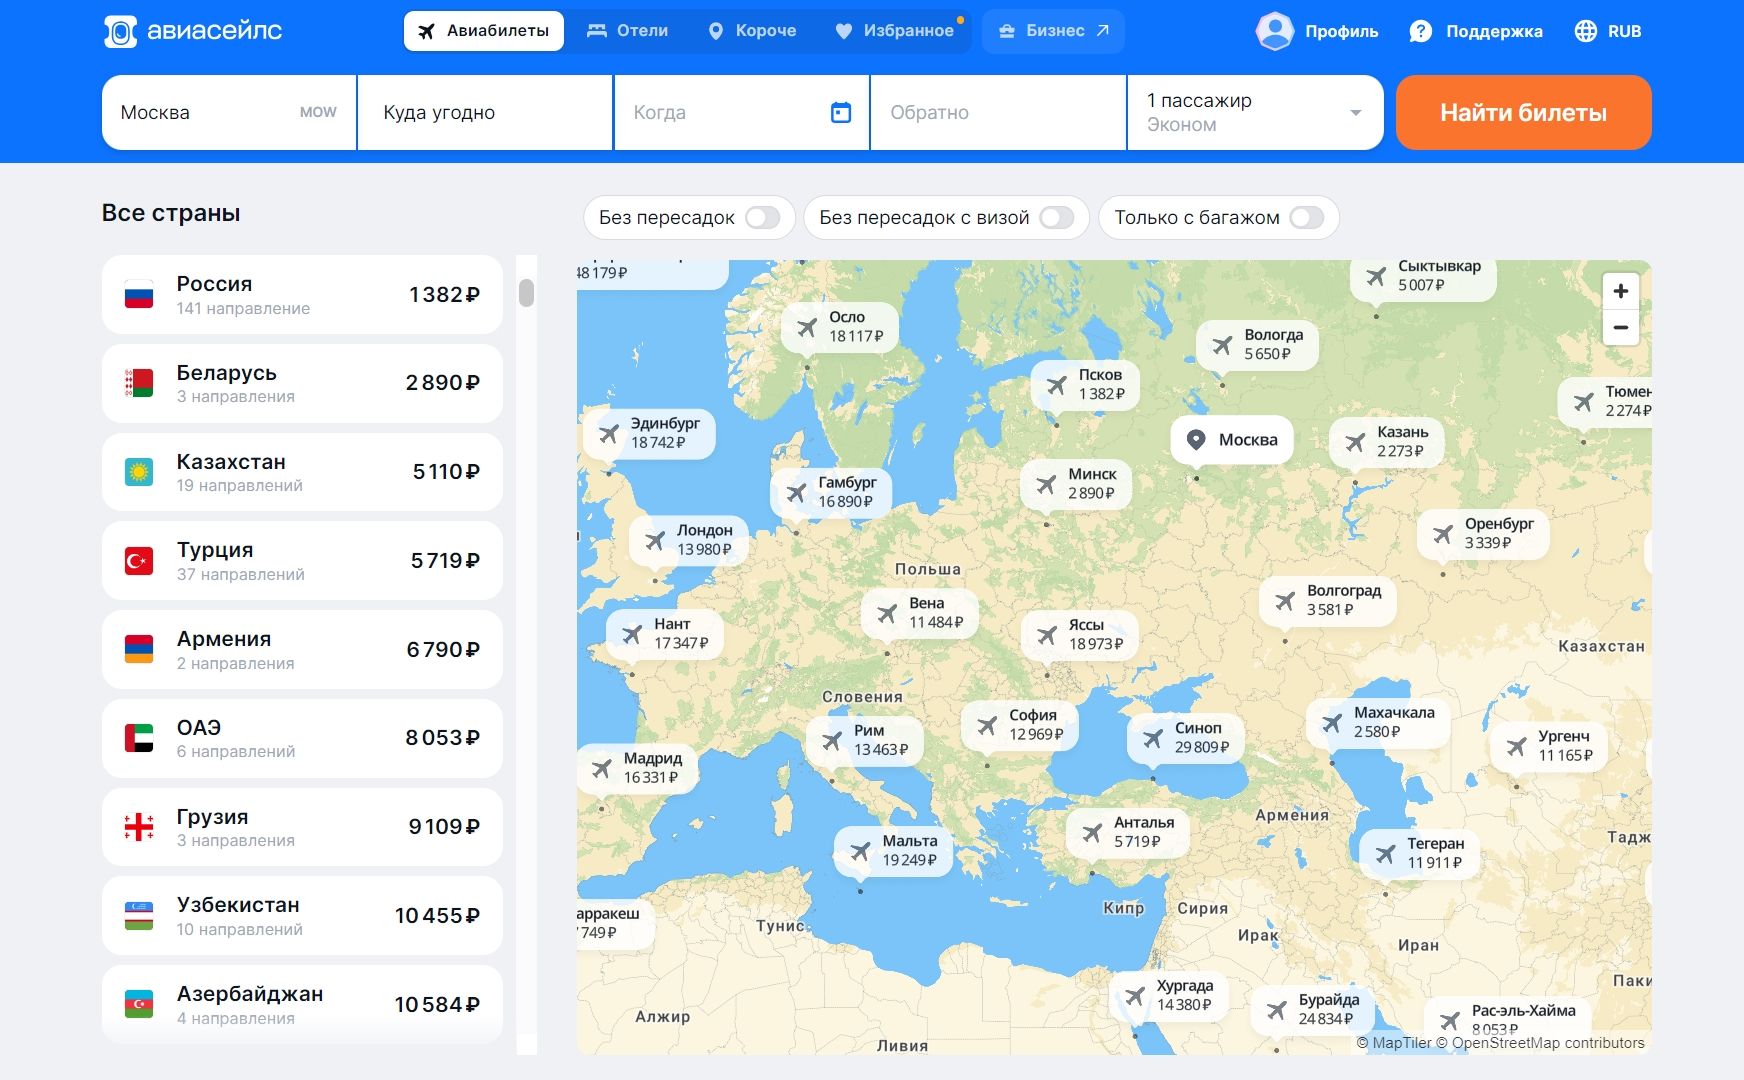Click the Turkey flag icon
Screen dimensions: 1744x1080
[139, 561]
